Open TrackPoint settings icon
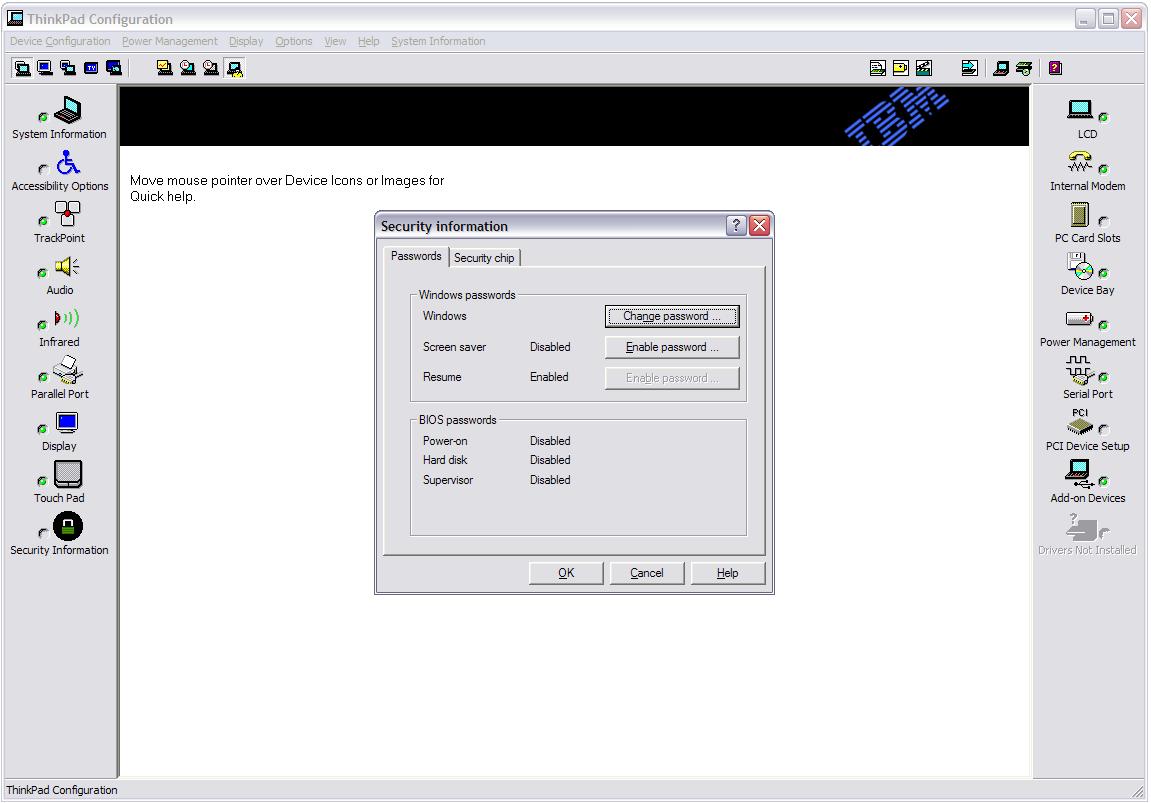This screenshot has height=803, width=1151. (67, 215)
